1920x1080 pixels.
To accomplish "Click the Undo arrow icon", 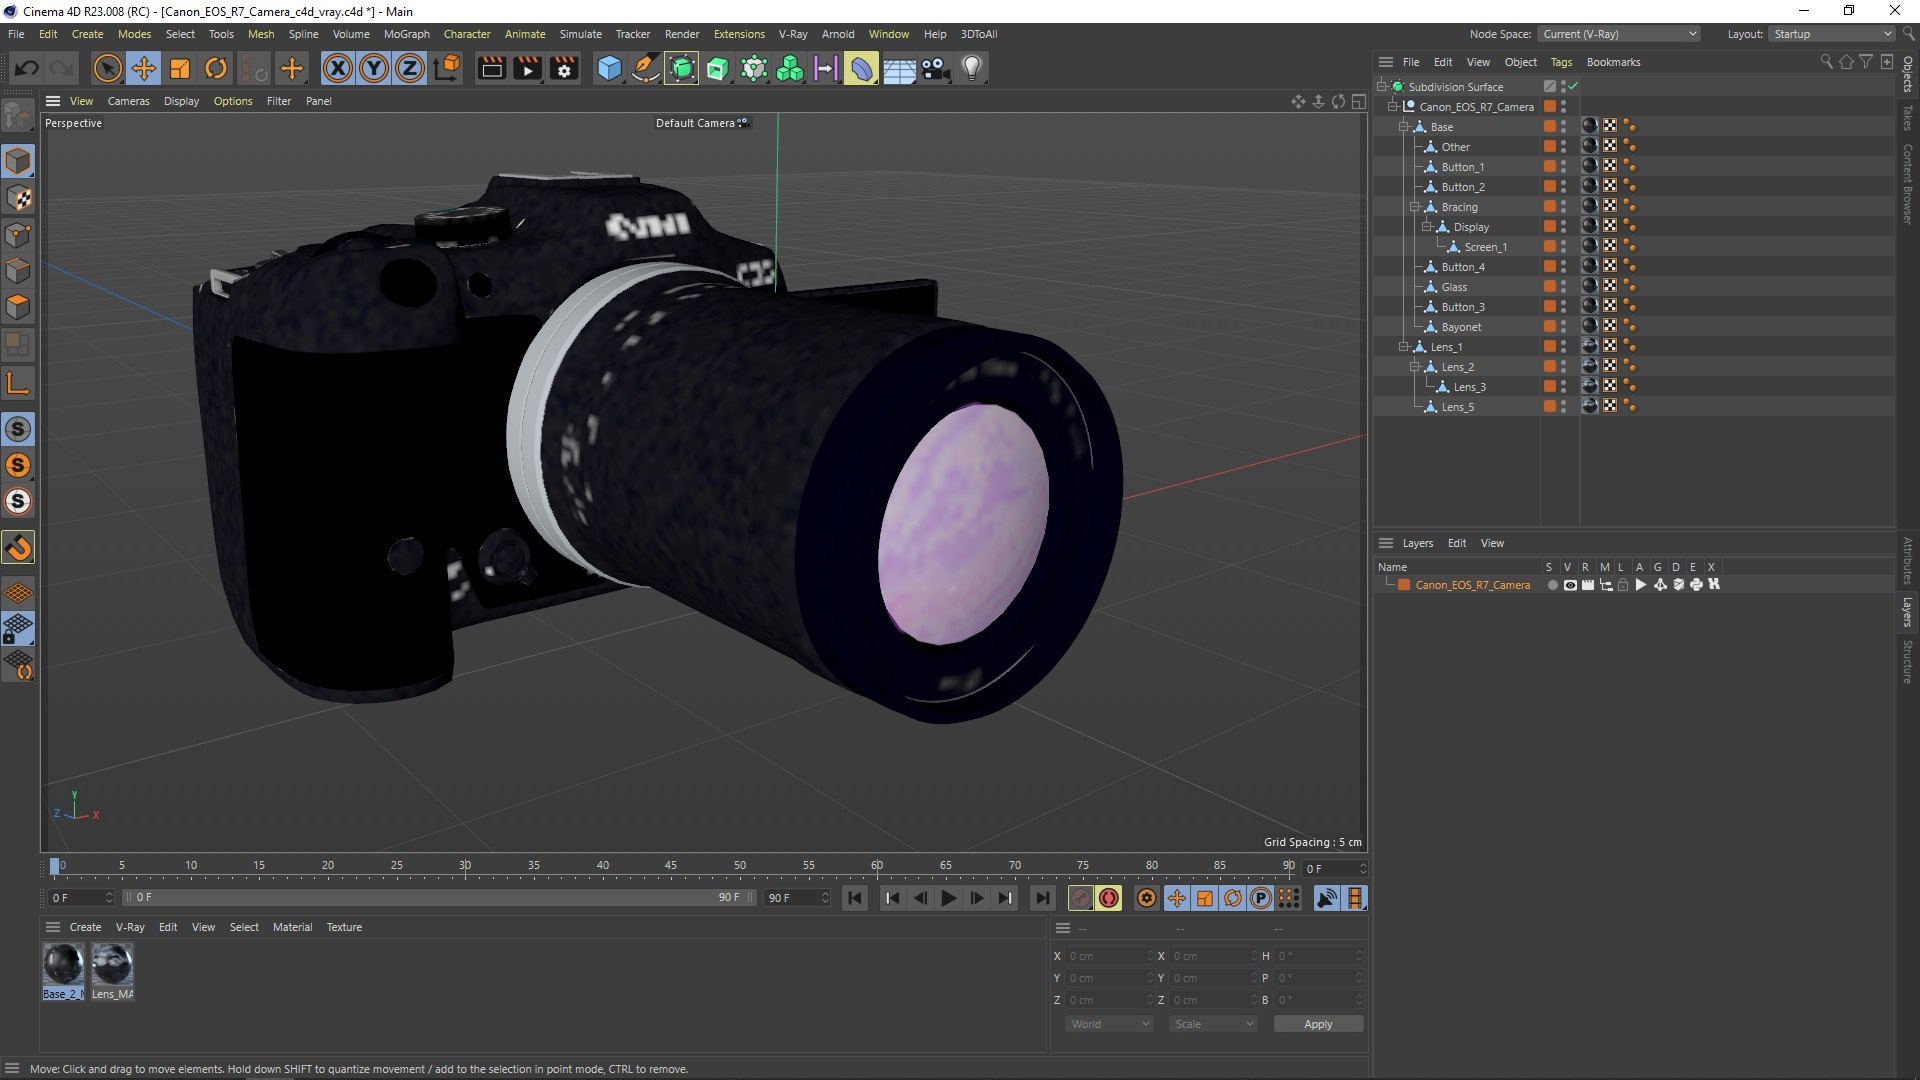I will (x=27, y=68).
